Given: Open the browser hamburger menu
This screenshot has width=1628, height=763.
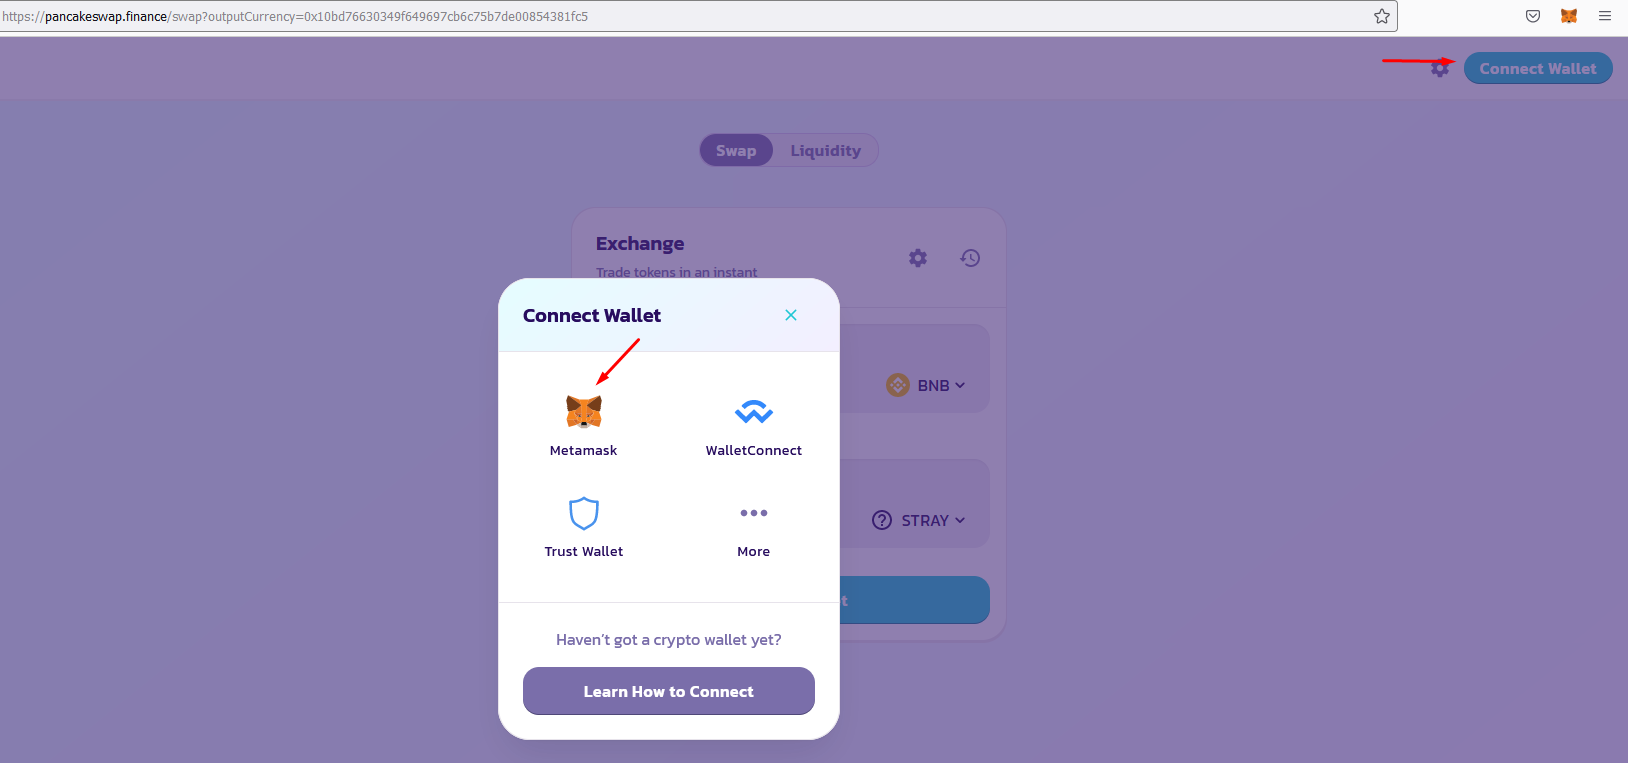Looking at the screenshot, I should point(1605,16).
